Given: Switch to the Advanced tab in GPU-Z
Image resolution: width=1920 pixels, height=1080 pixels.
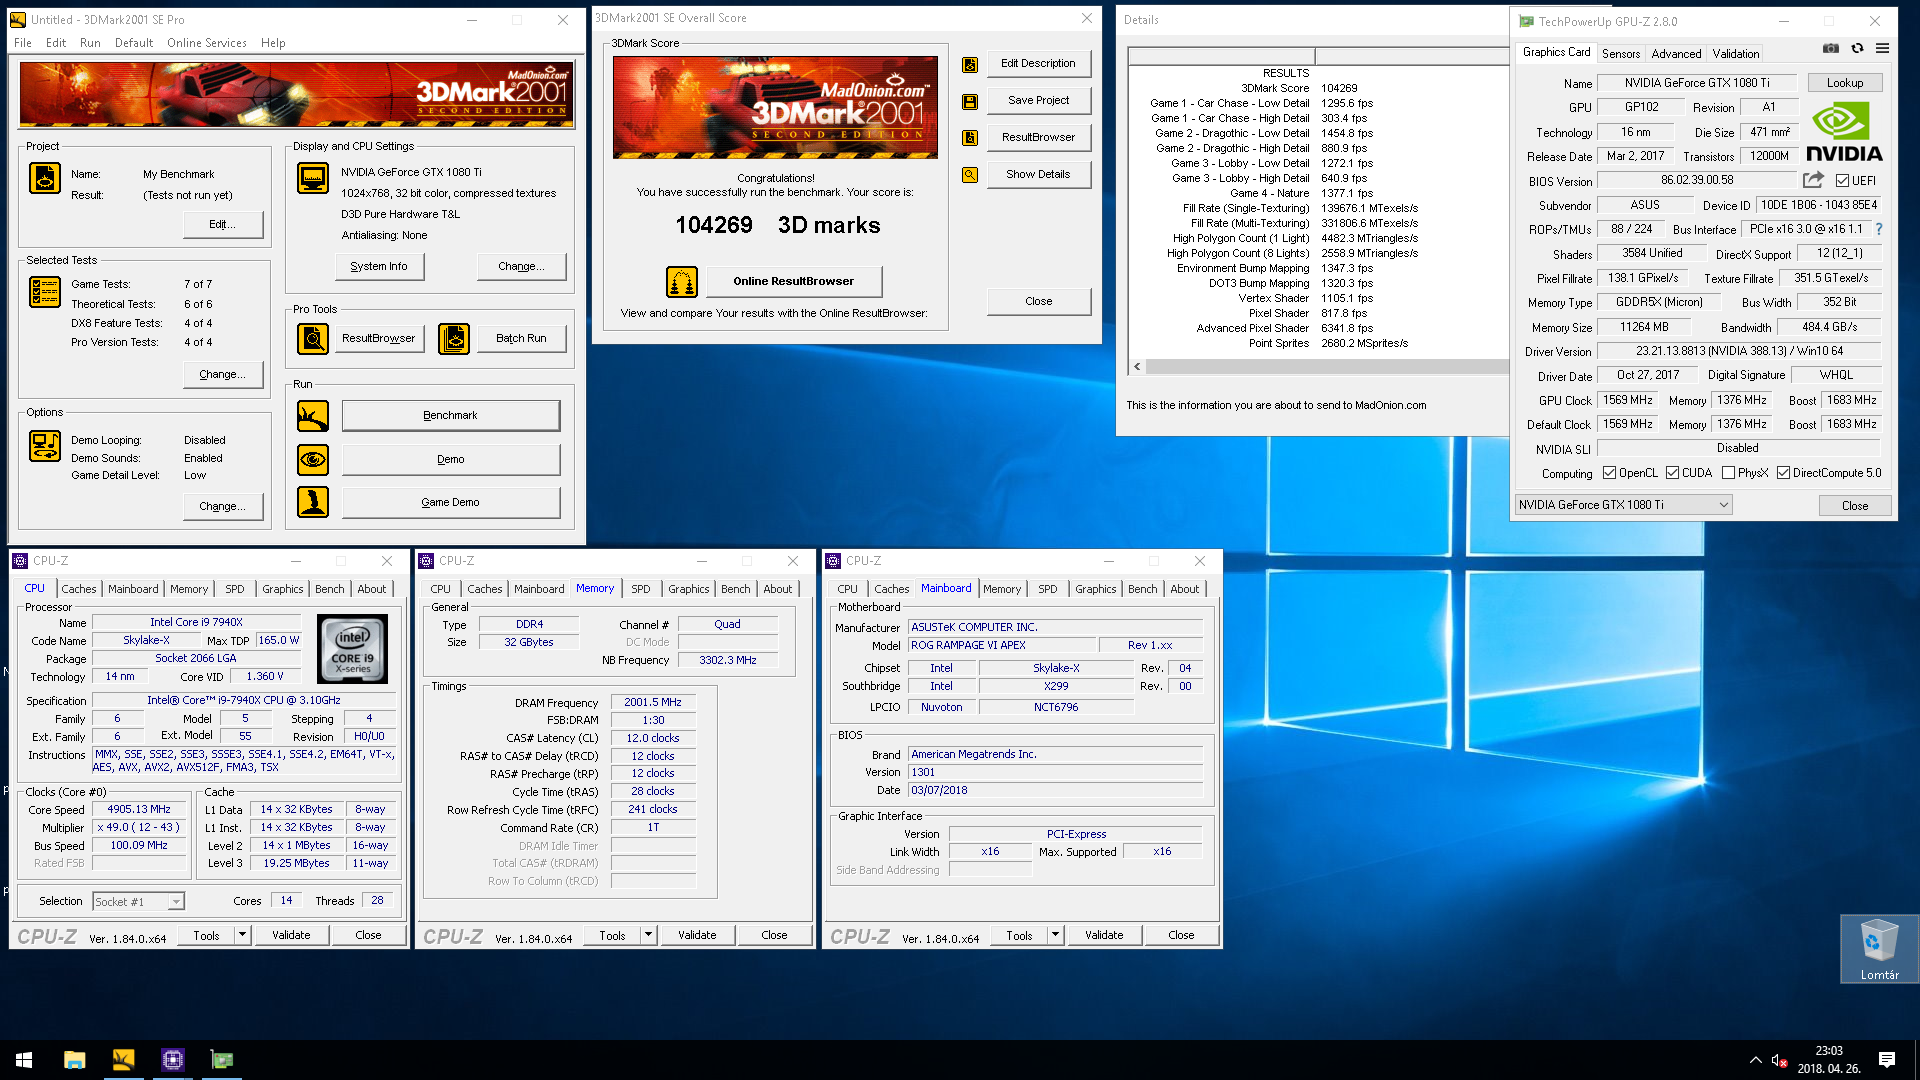Looking at the screenshot, I should tap(1676, 54).
